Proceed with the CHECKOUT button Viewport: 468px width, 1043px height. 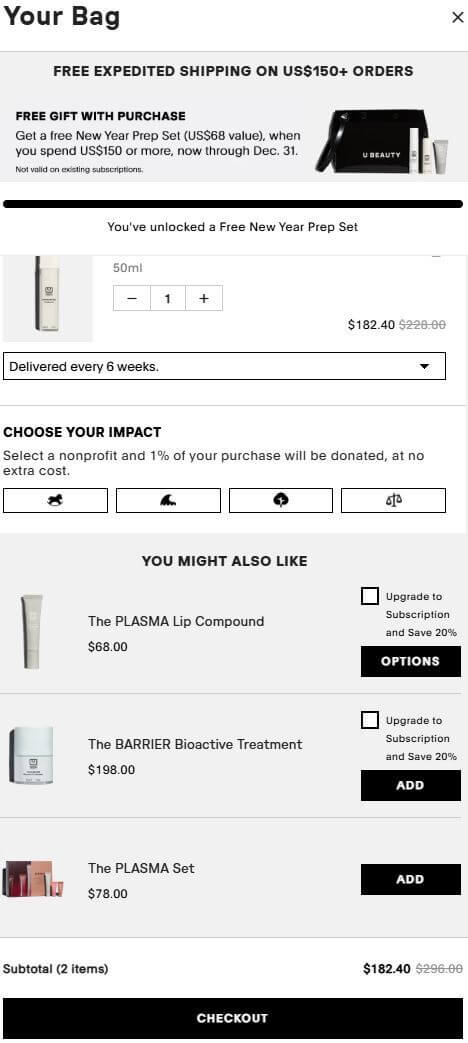233,1018
